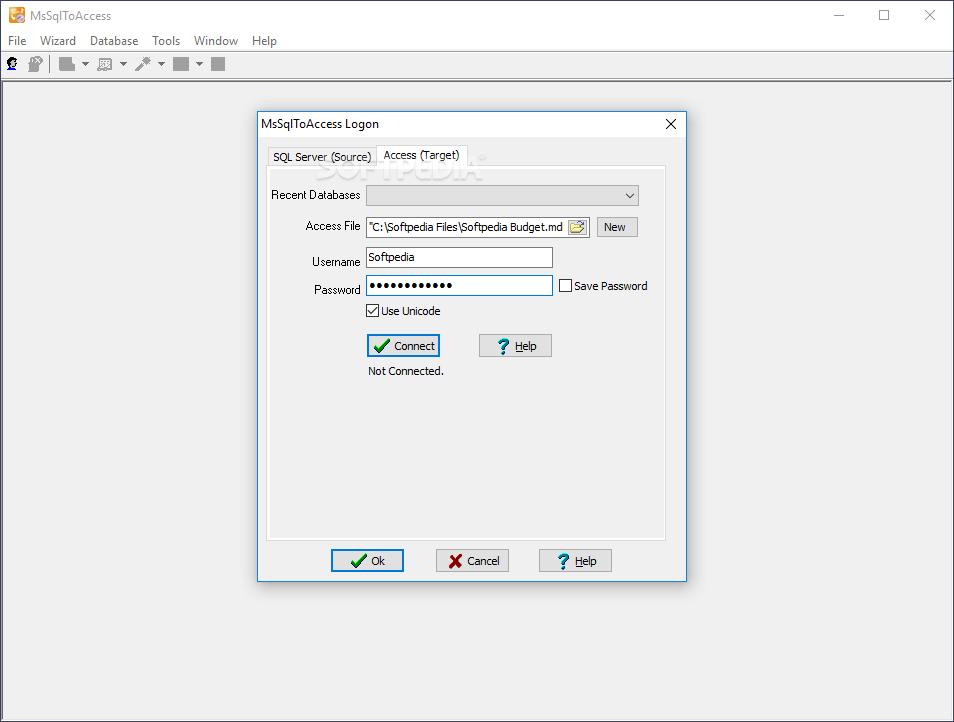954x722 pixels.
Task: Open the Database menu
Action: click(114, 41)
